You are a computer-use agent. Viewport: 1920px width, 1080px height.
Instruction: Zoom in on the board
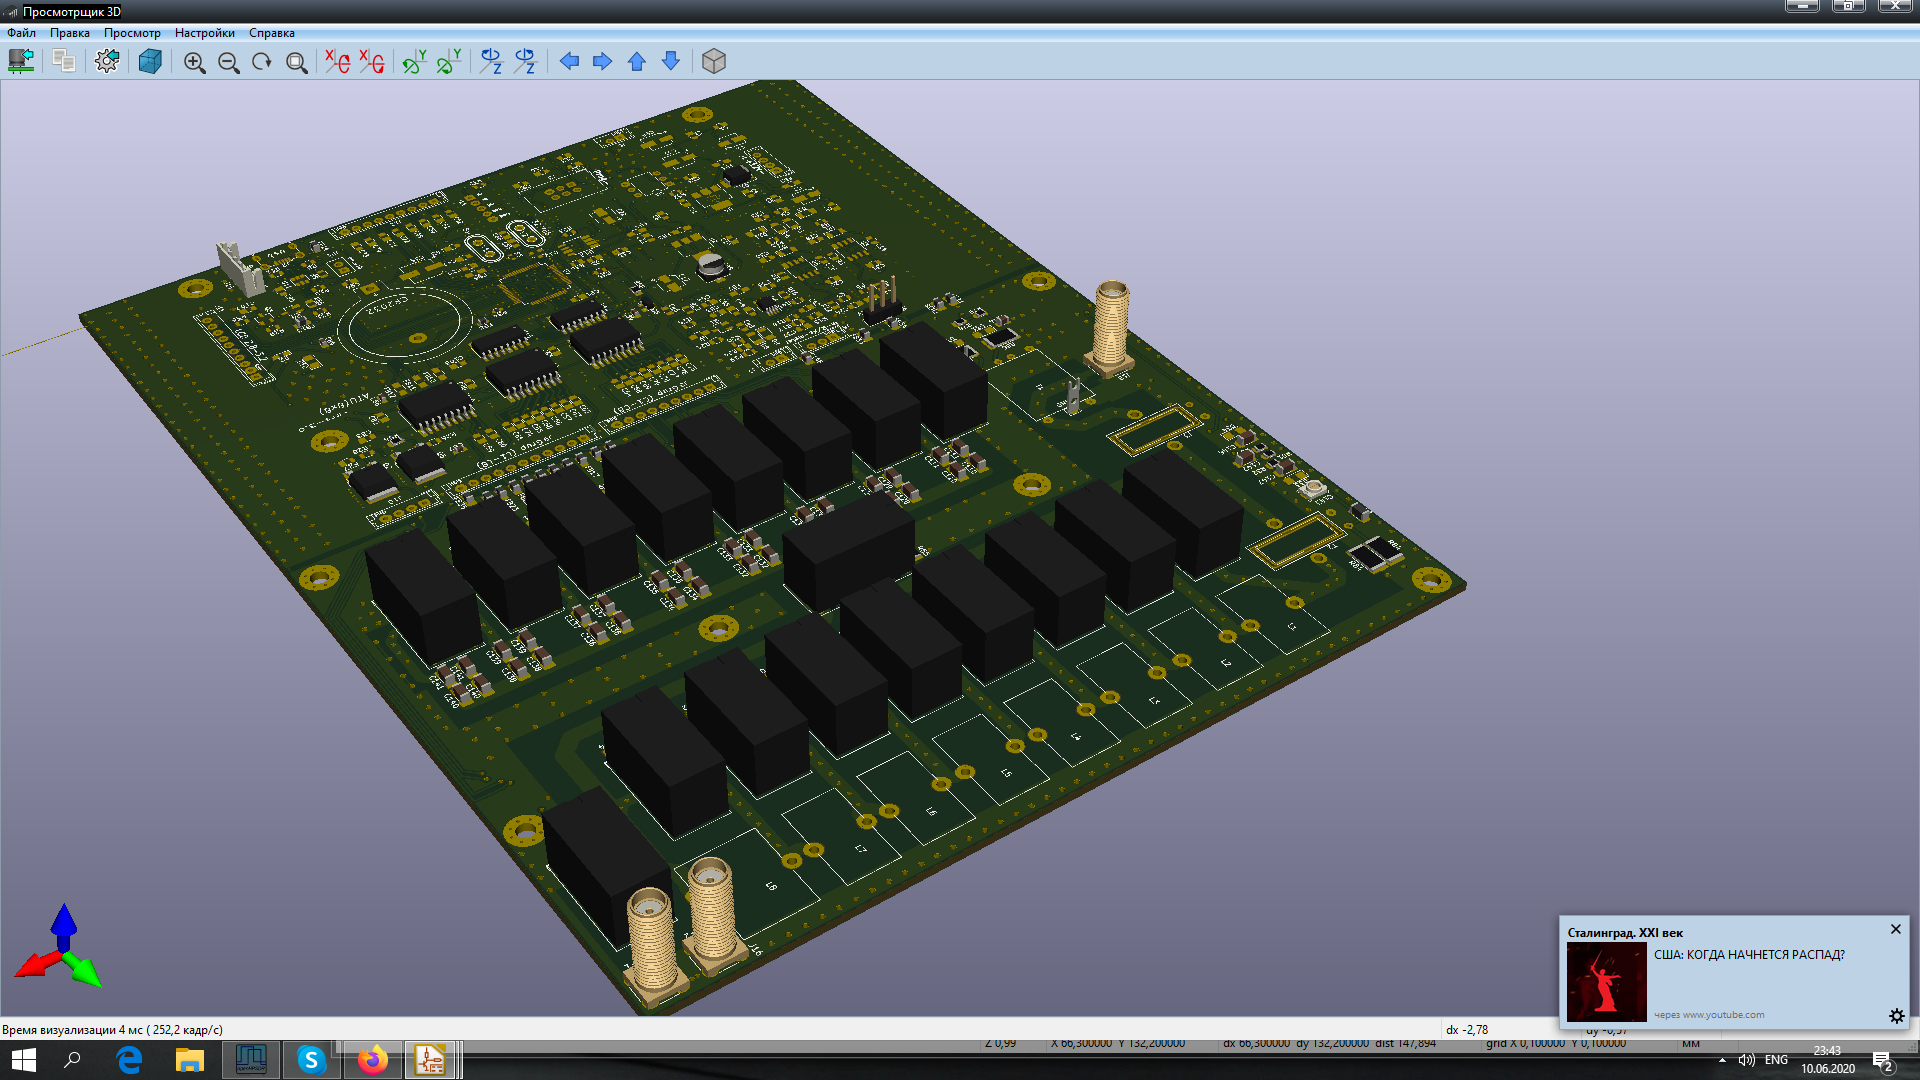(x=194, y=62)
